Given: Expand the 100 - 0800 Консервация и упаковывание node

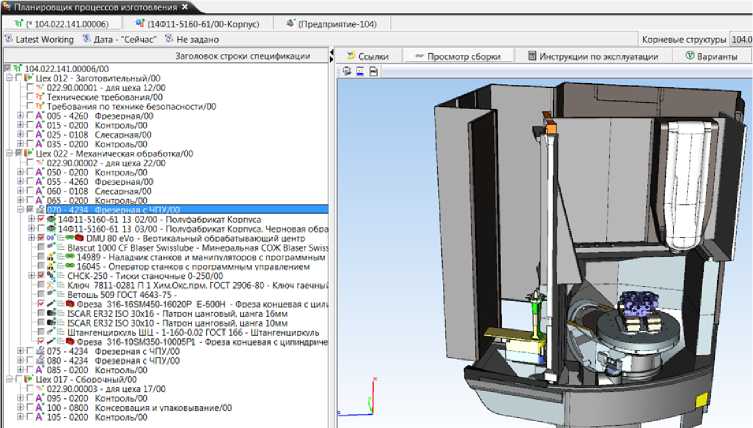Looking at the screenshot, I should click(x=20, y=408).
